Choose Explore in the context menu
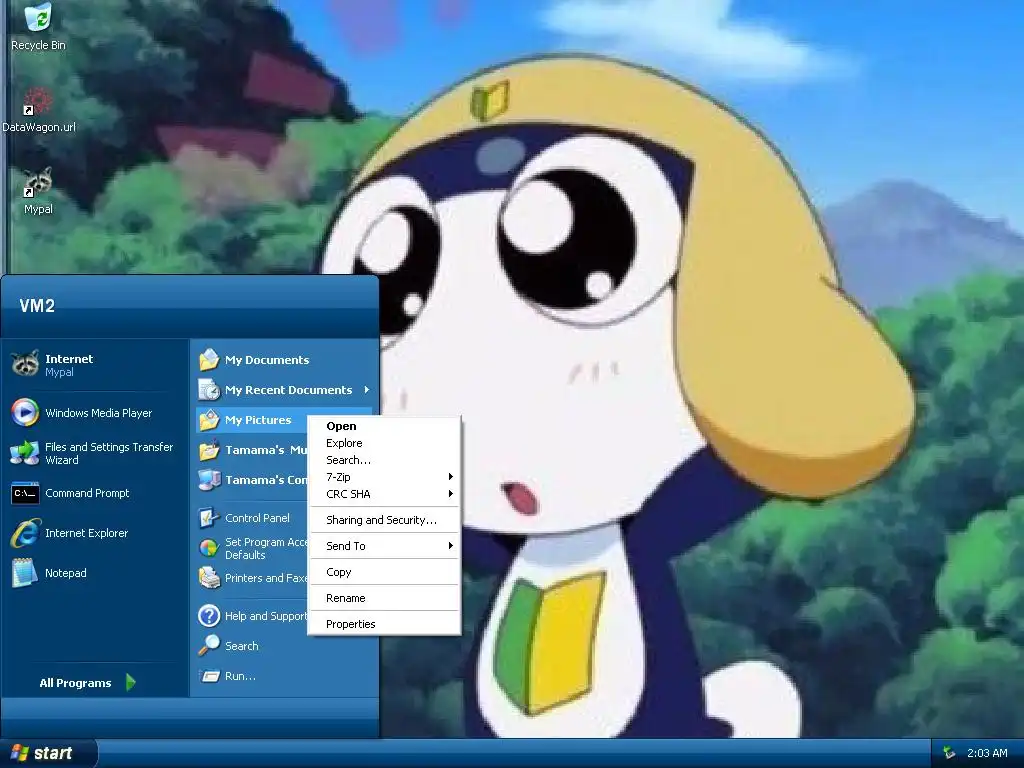Screen dimensions: 1024x768 pos(384,443)
